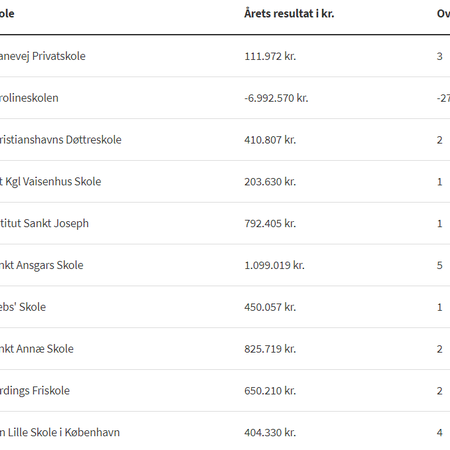450x450 pixels.
Task: Click the Sankt Joseph school name
Action: click(x=44, y=223)
